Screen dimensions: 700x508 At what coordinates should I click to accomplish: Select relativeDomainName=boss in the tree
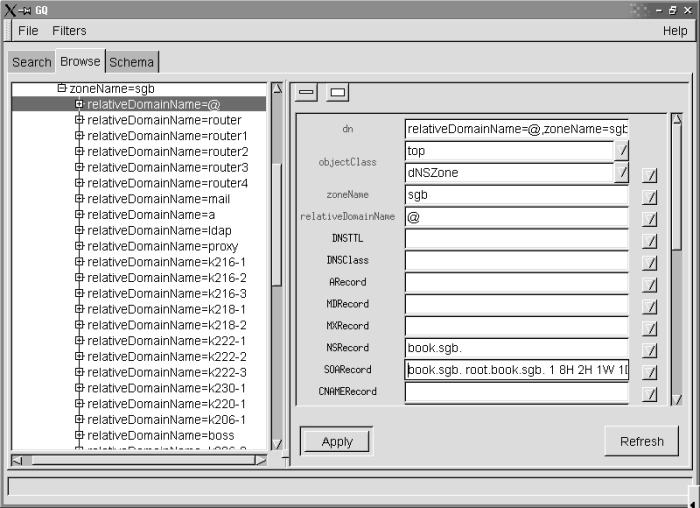(160, 436)
